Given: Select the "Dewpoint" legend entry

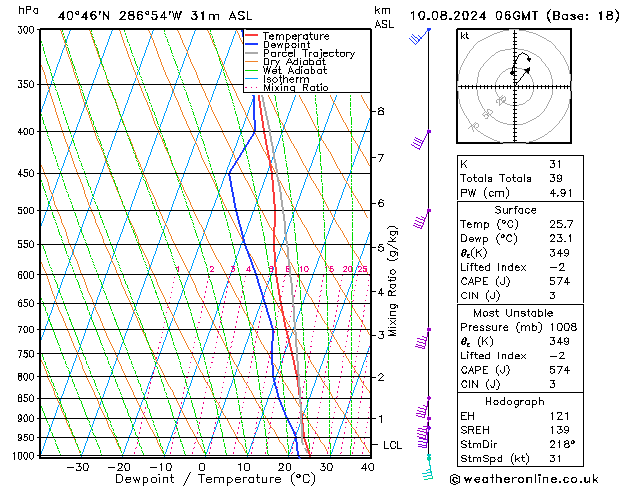Looking at the screenshot, I should [x=286, y=45].
